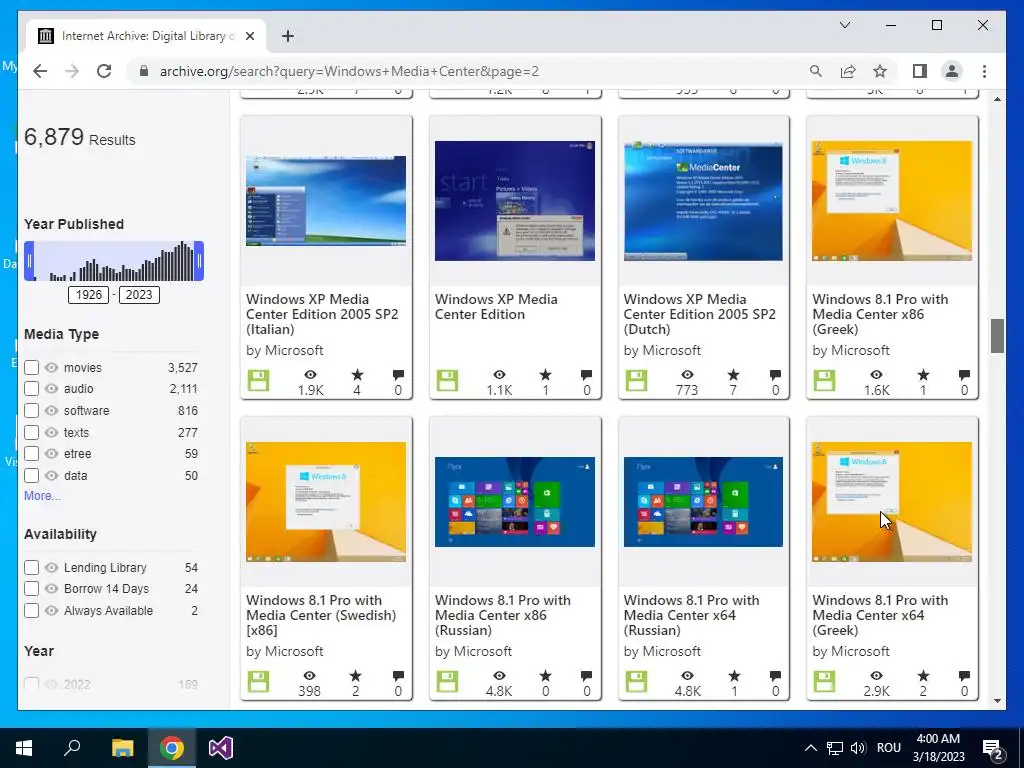Close the Internet Archive tab
The width and height of the screenshot is (1024, 768).
tap(249, 36)
